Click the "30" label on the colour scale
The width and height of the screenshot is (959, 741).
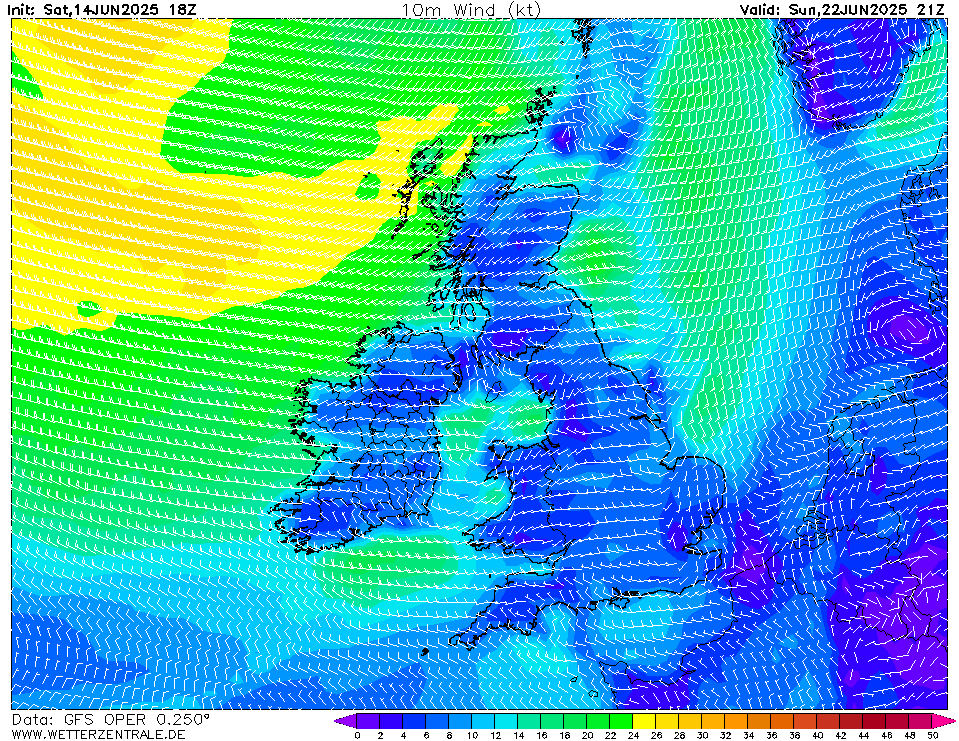[703, 735]
